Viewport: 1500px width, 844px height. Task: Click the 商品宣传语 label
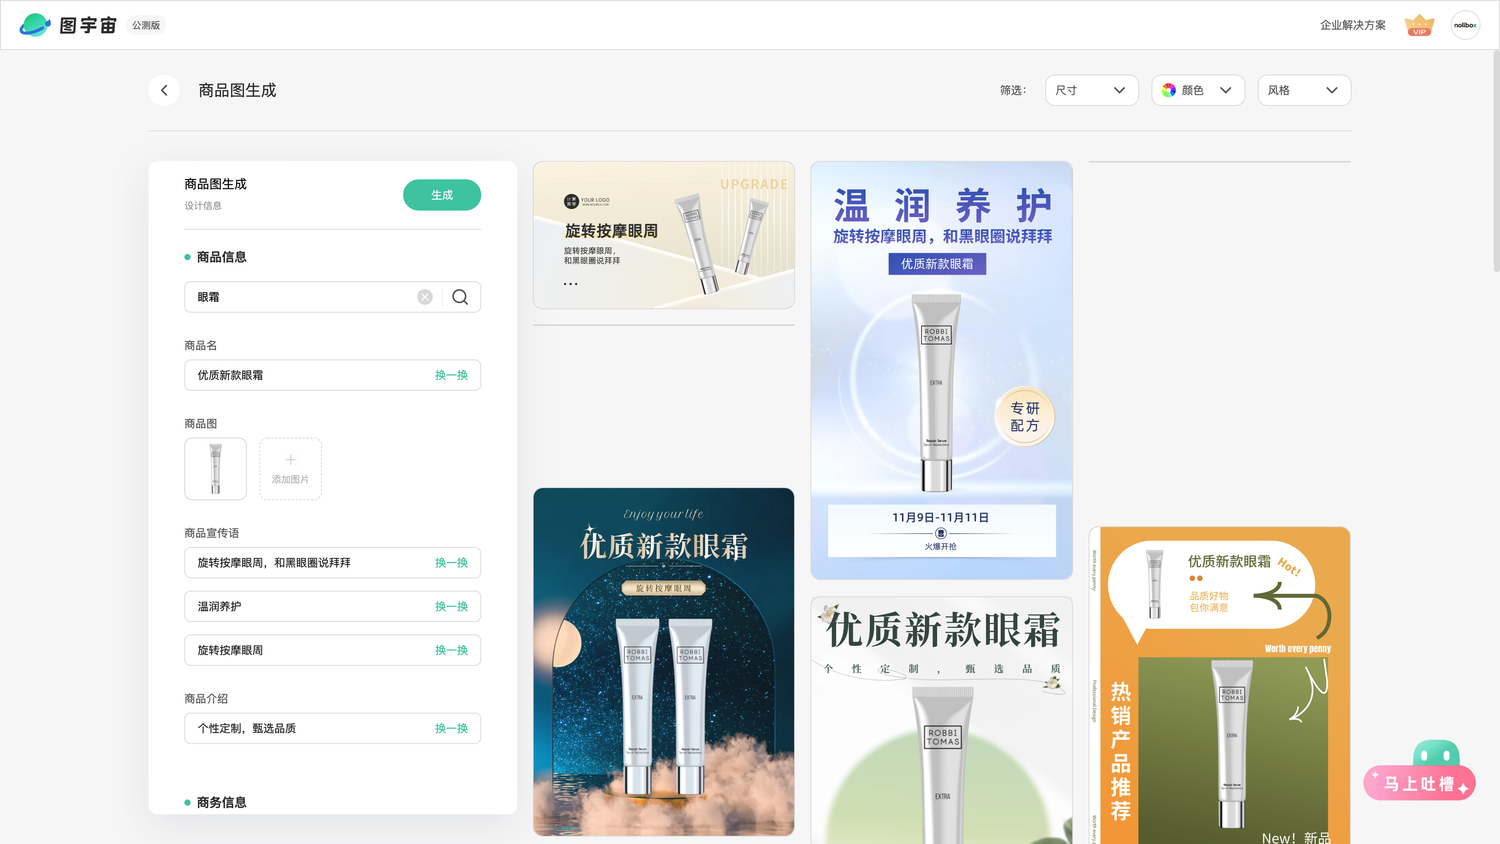pyautogui.click(x=212, y=533)
